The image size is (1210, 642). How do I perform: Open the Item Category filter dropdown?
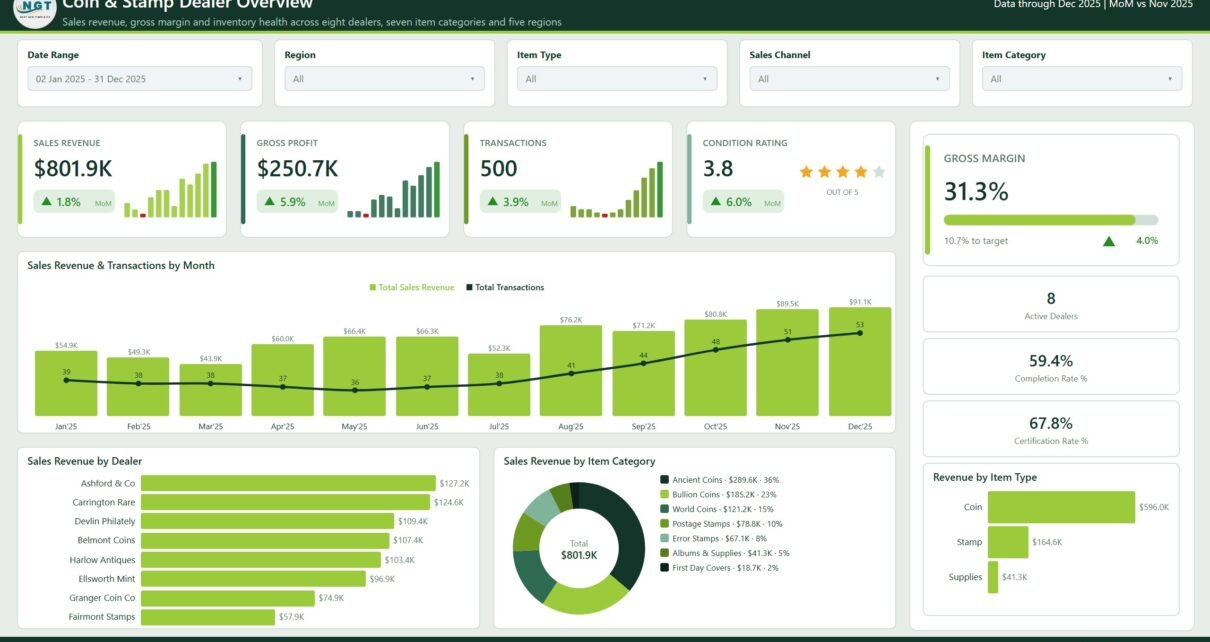click(1082, 79)
